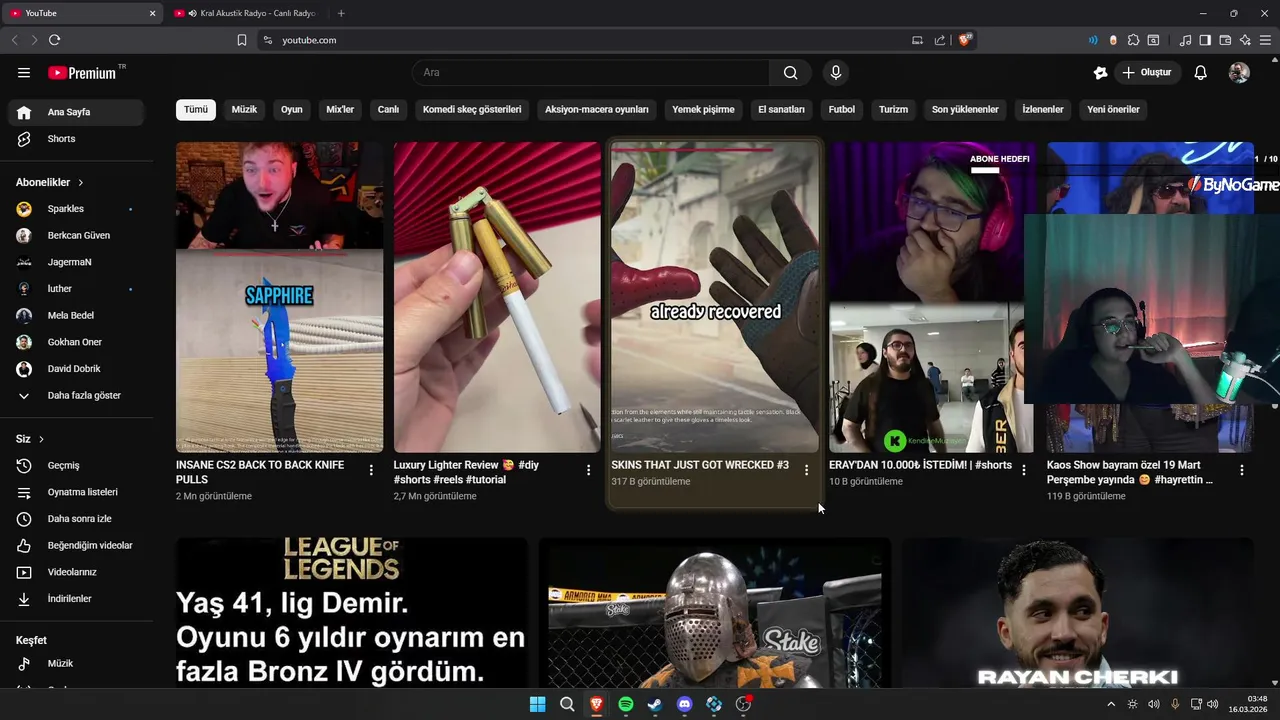This screenshot has height=720, width=1280.
Task: Open Berkcan Güven channel subscription
Action: (x=76, y=235)
